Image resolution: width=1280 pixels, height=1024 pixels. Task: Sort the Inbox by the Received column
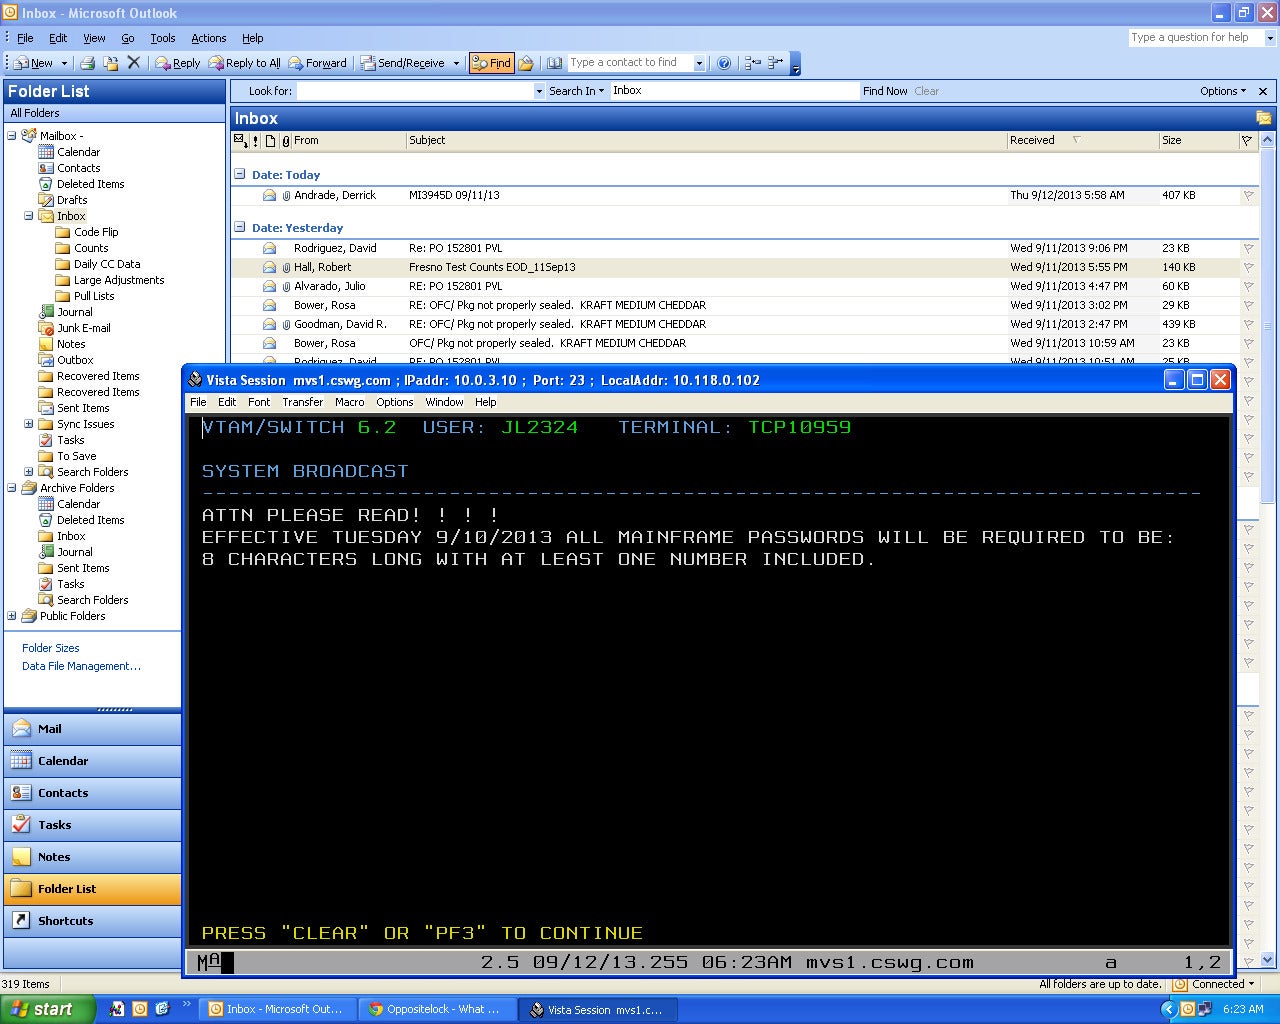(1082, 141)
